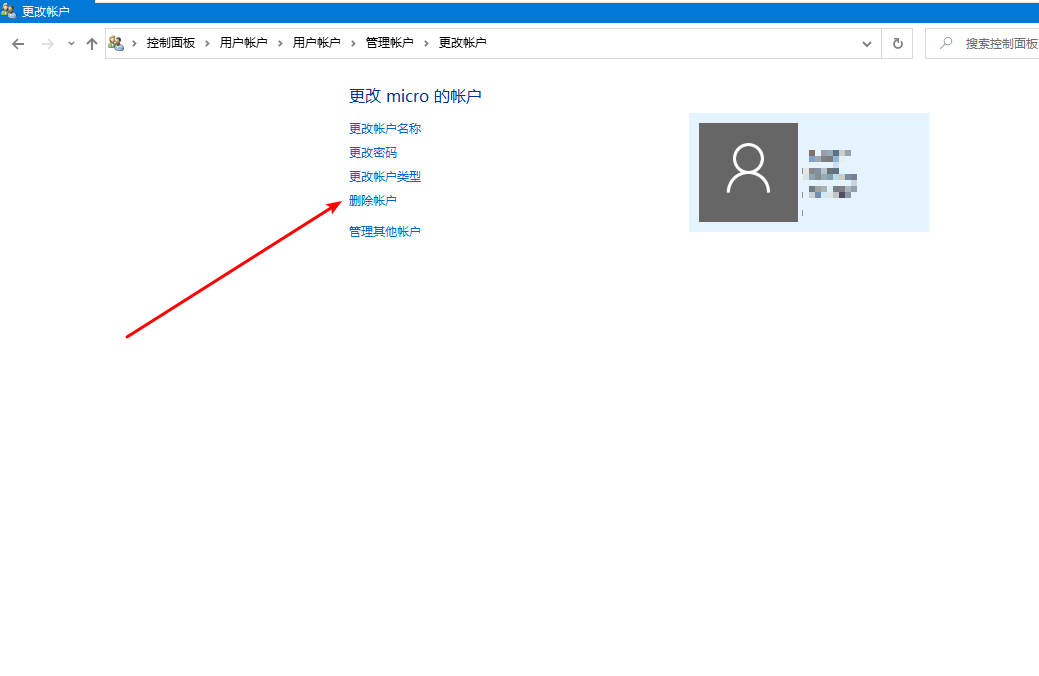The image size is (1039, 676).
Task: Click the up-to-parent-folder arrow
Action: pos(91,43)
